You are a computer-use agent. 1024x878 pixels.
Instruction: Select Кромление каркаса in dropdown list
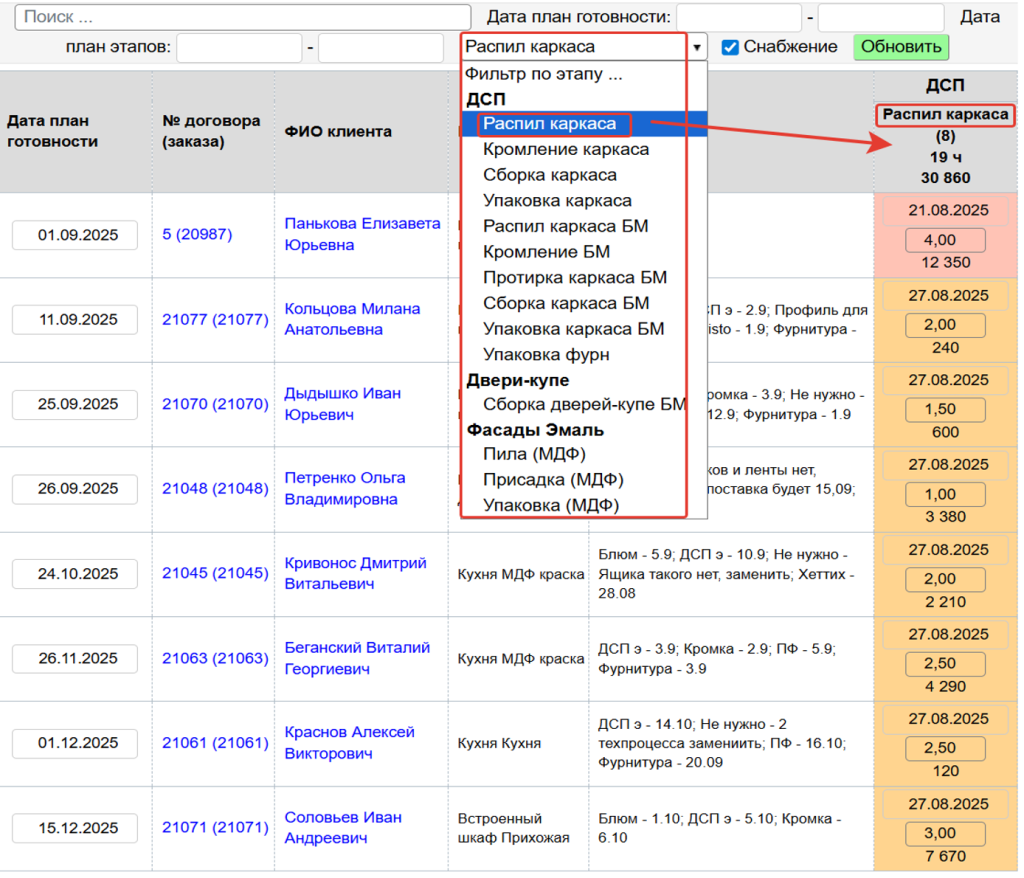click(565, 150)
